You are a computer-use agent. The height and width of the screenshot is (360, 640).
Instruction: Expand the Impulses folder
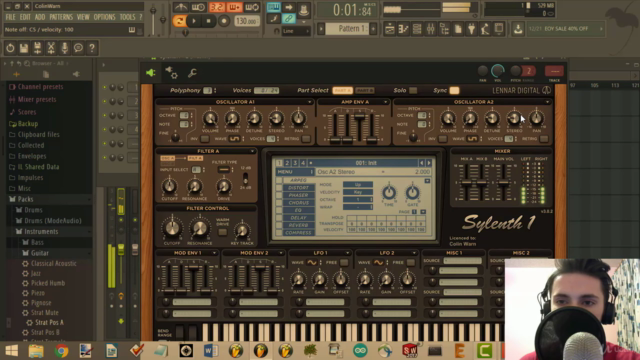click(x=30, y=178)
